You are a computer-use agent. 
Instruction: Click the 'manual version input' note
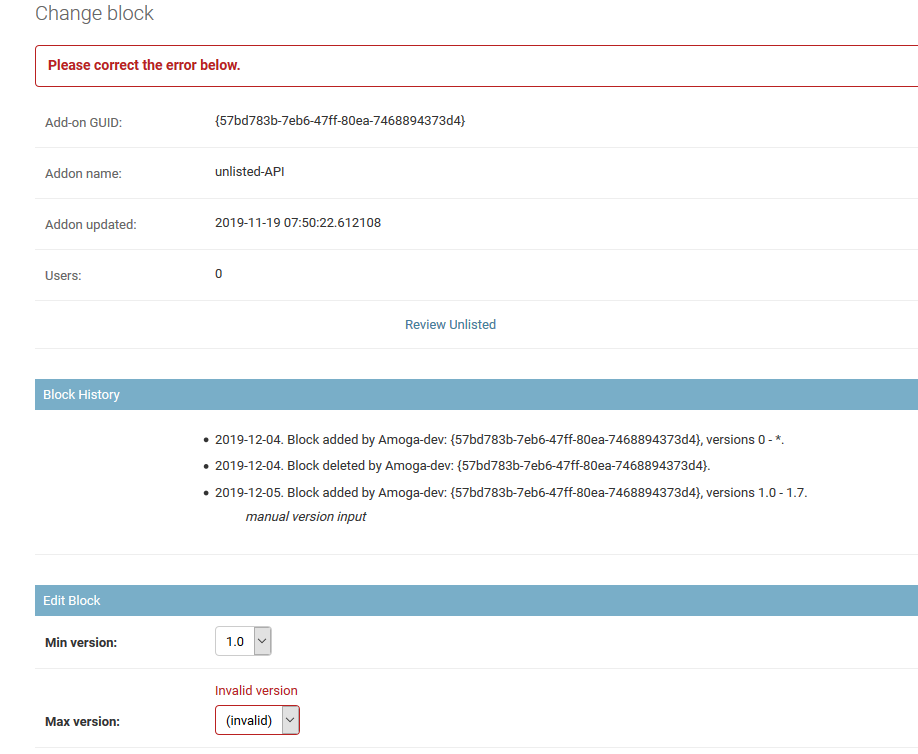(306, 516)
